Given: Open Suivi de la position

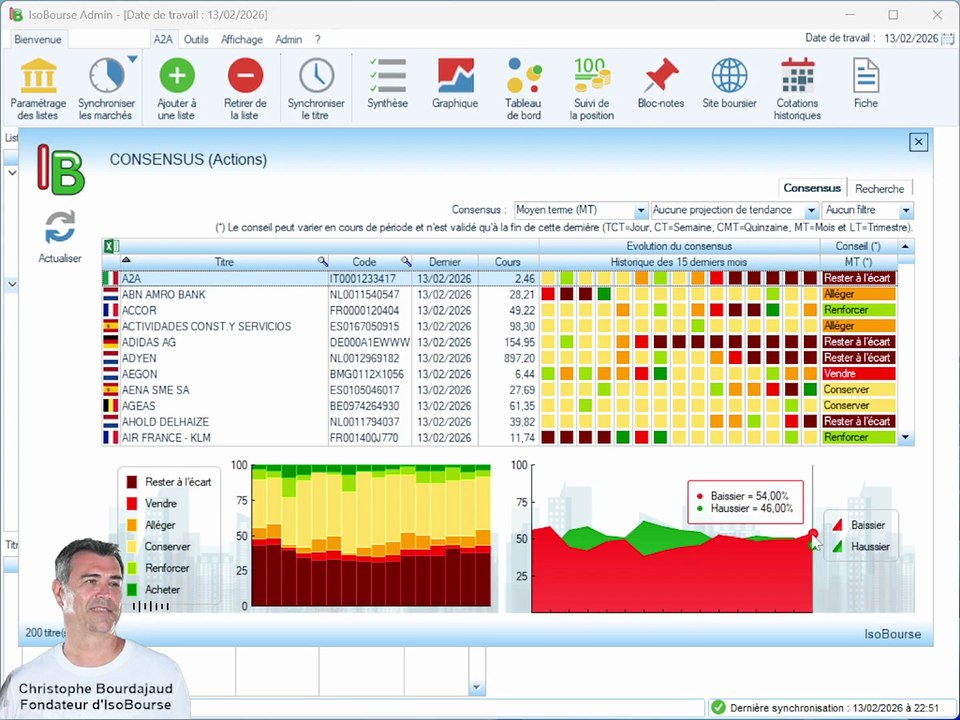Looking at the screenshot, I should tap(592, 89).
